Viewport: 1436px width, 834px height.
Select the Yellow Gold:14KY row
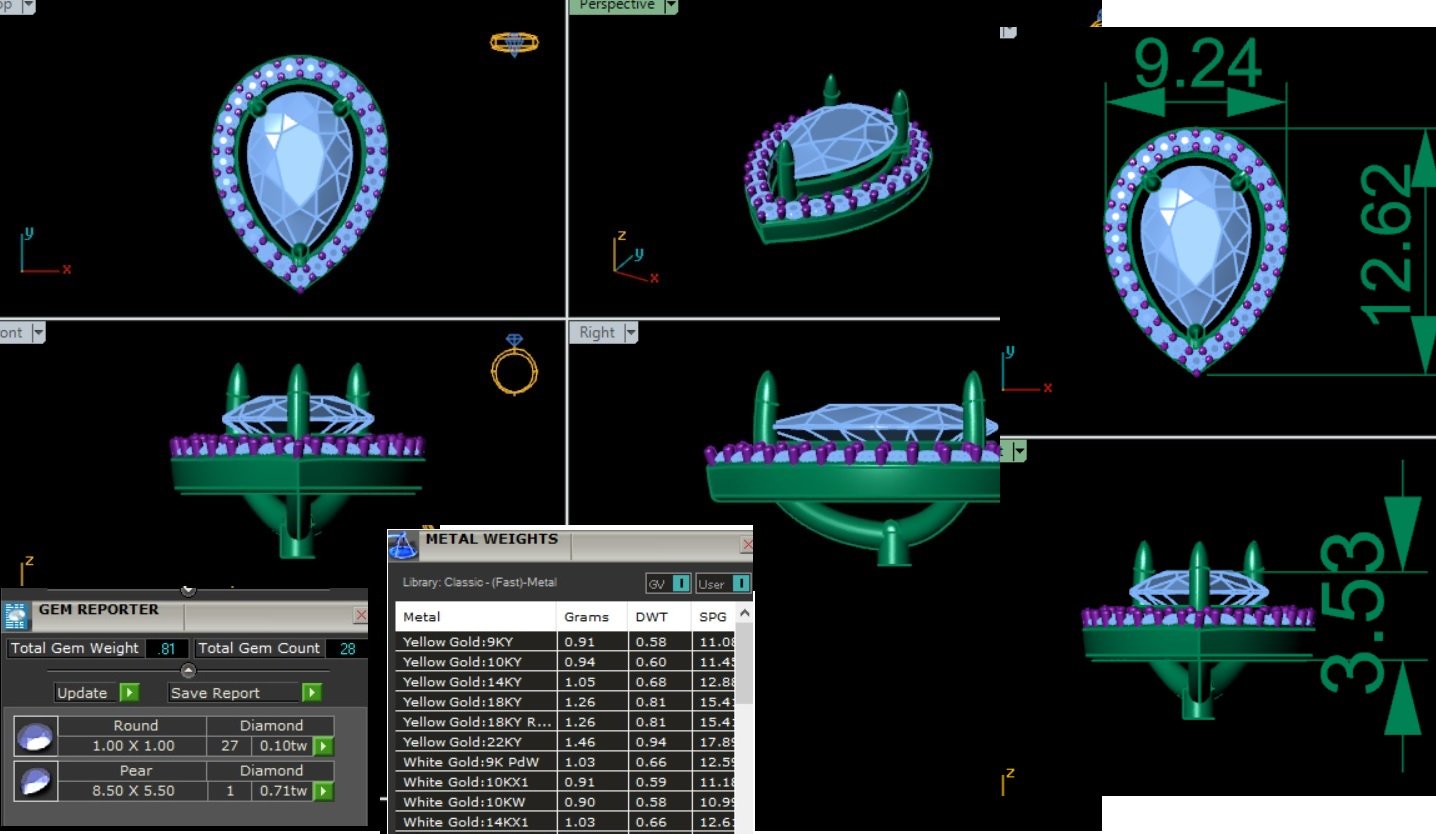[565, 682]
